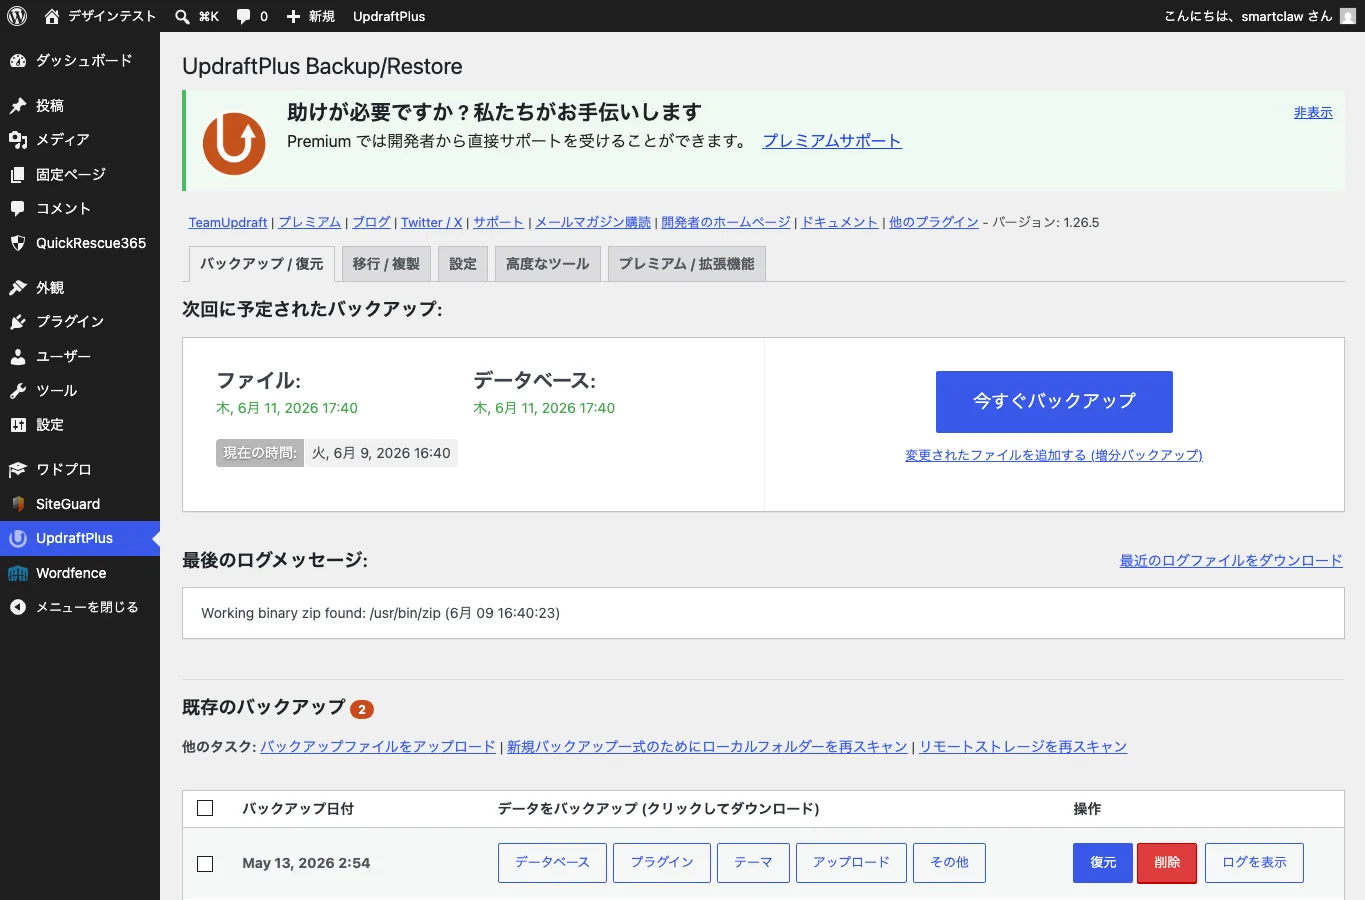Click the ダッシュボード gauge icon in sidebar

18,60
